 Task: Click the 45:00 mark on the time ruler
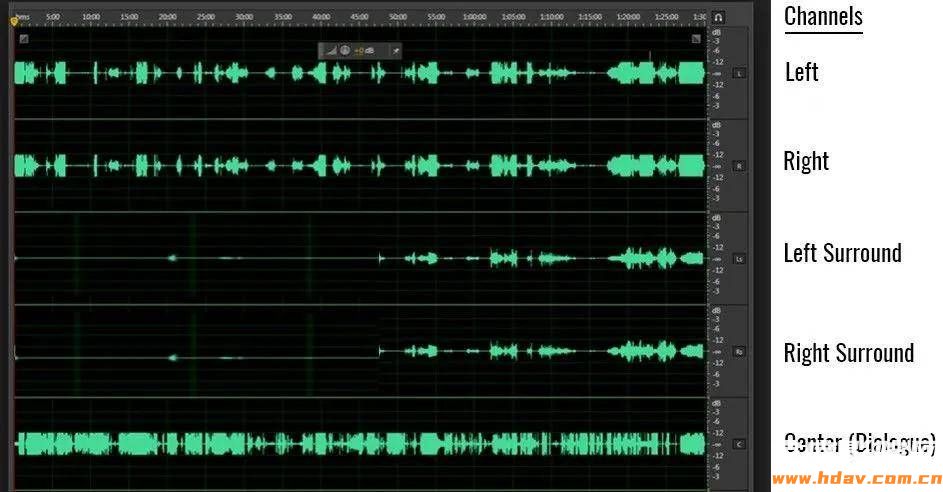(x=360, y=17)
